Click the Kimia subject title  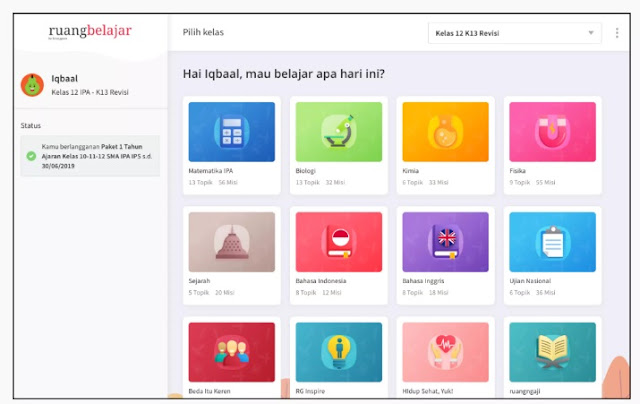411,171
